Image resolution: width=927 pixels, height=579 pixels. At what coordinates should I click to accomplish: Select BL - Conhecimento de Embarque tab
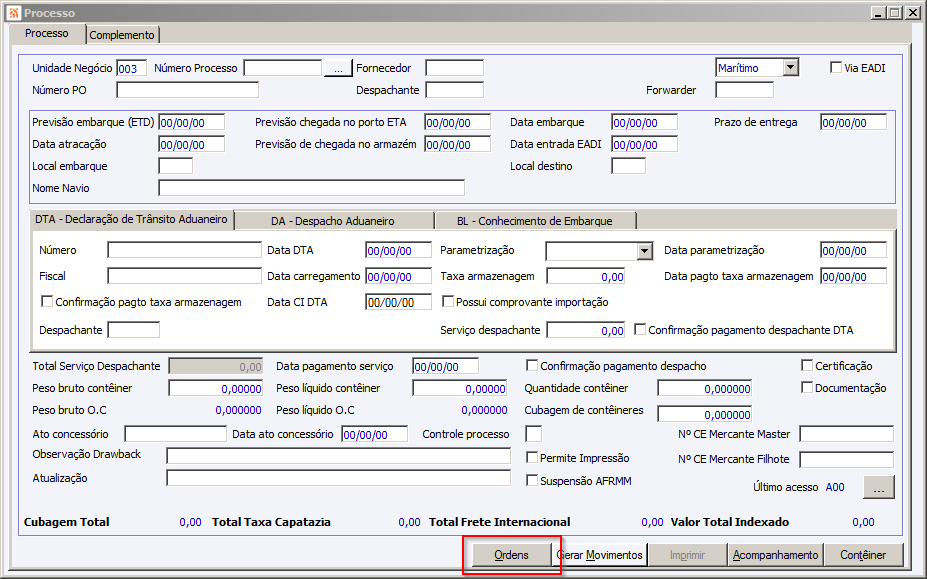pyautogui.click(x=535, y=221)
